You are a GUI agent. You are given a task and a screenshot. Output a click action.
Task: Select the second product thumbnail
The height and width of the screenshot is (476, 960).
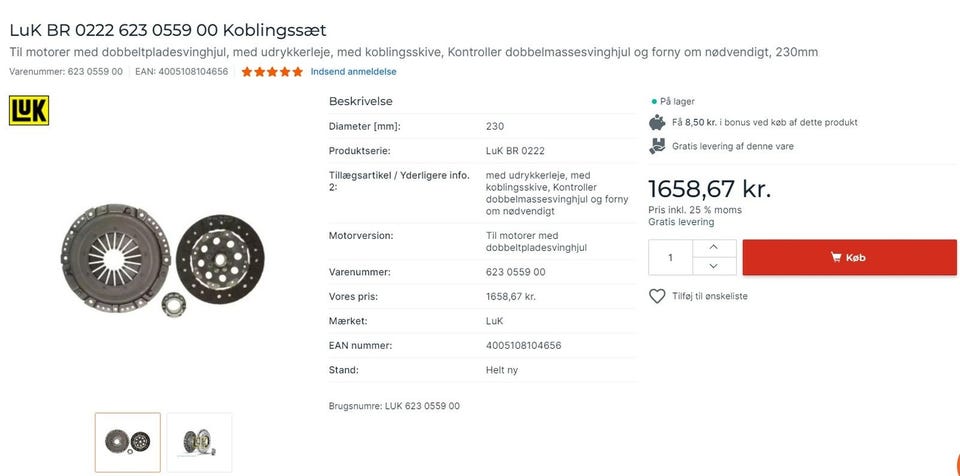(199, 442)
